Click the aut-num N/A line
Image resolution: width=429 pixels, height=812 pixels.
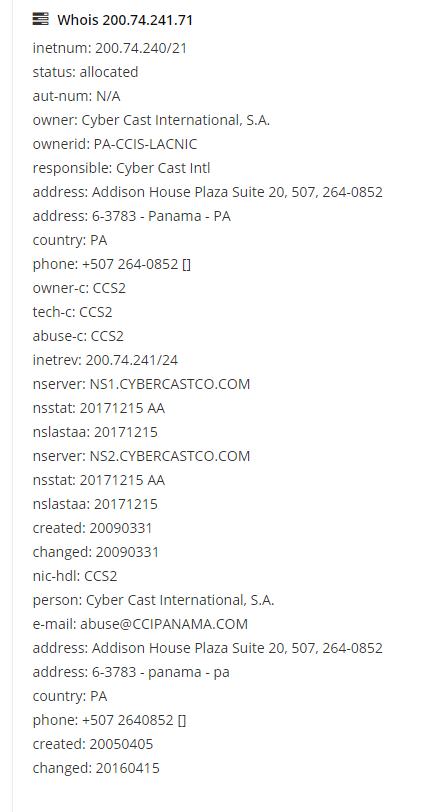tap(76, 96)
